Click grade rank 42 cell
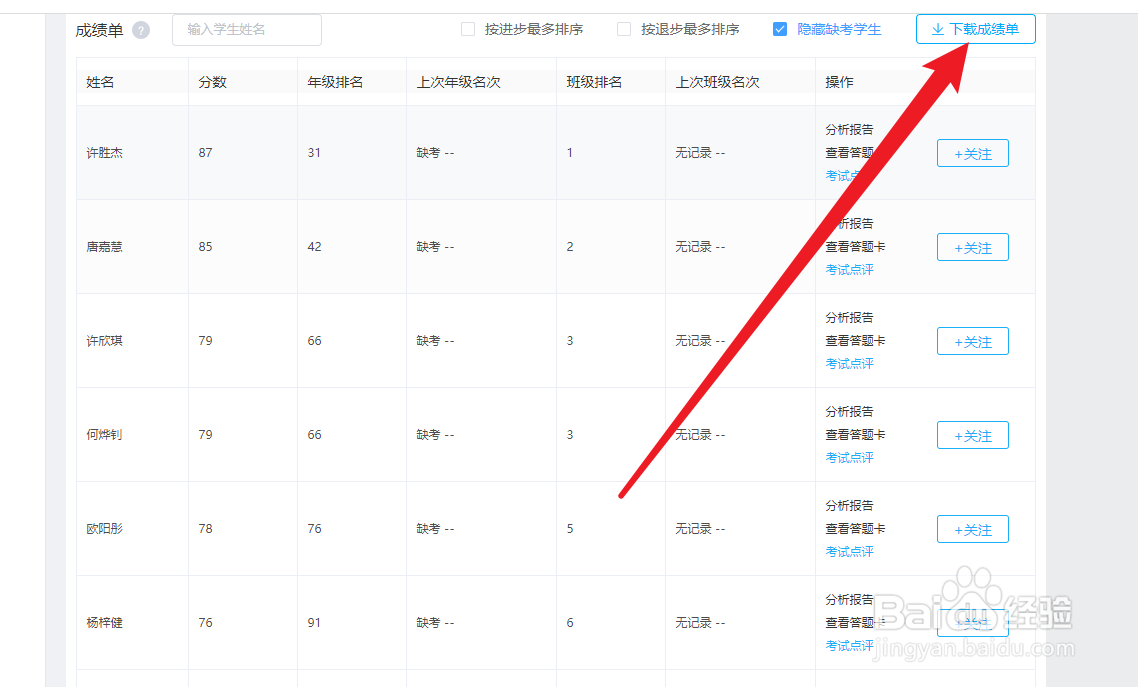 click(x=314, y=247)
